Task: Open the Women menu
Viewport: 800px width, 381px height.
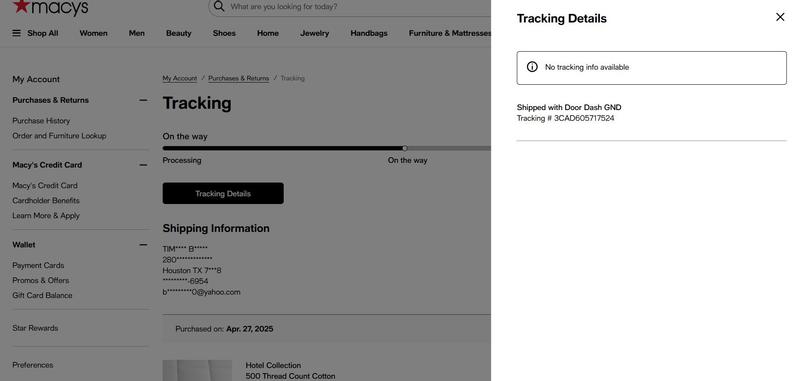Action: (93, 33)
